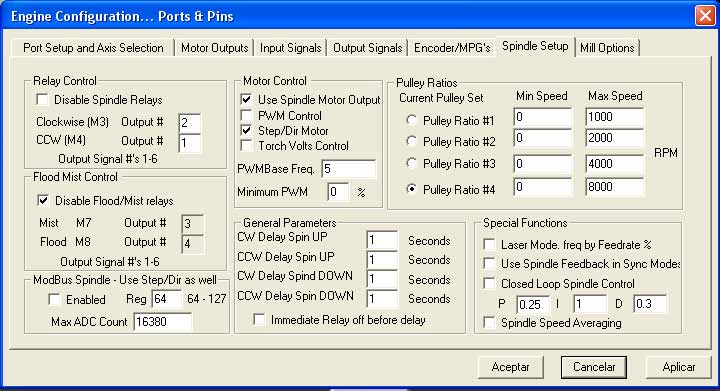Viewport: 720px width, 391px height.
Task: Uncheck Disable Flood/Mist relays
Action: [43, 200]
